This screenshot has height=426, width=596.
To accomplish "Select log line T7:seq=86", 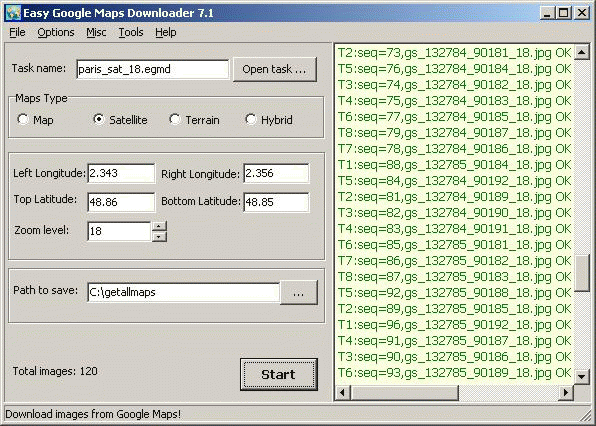I will (454, 261).
